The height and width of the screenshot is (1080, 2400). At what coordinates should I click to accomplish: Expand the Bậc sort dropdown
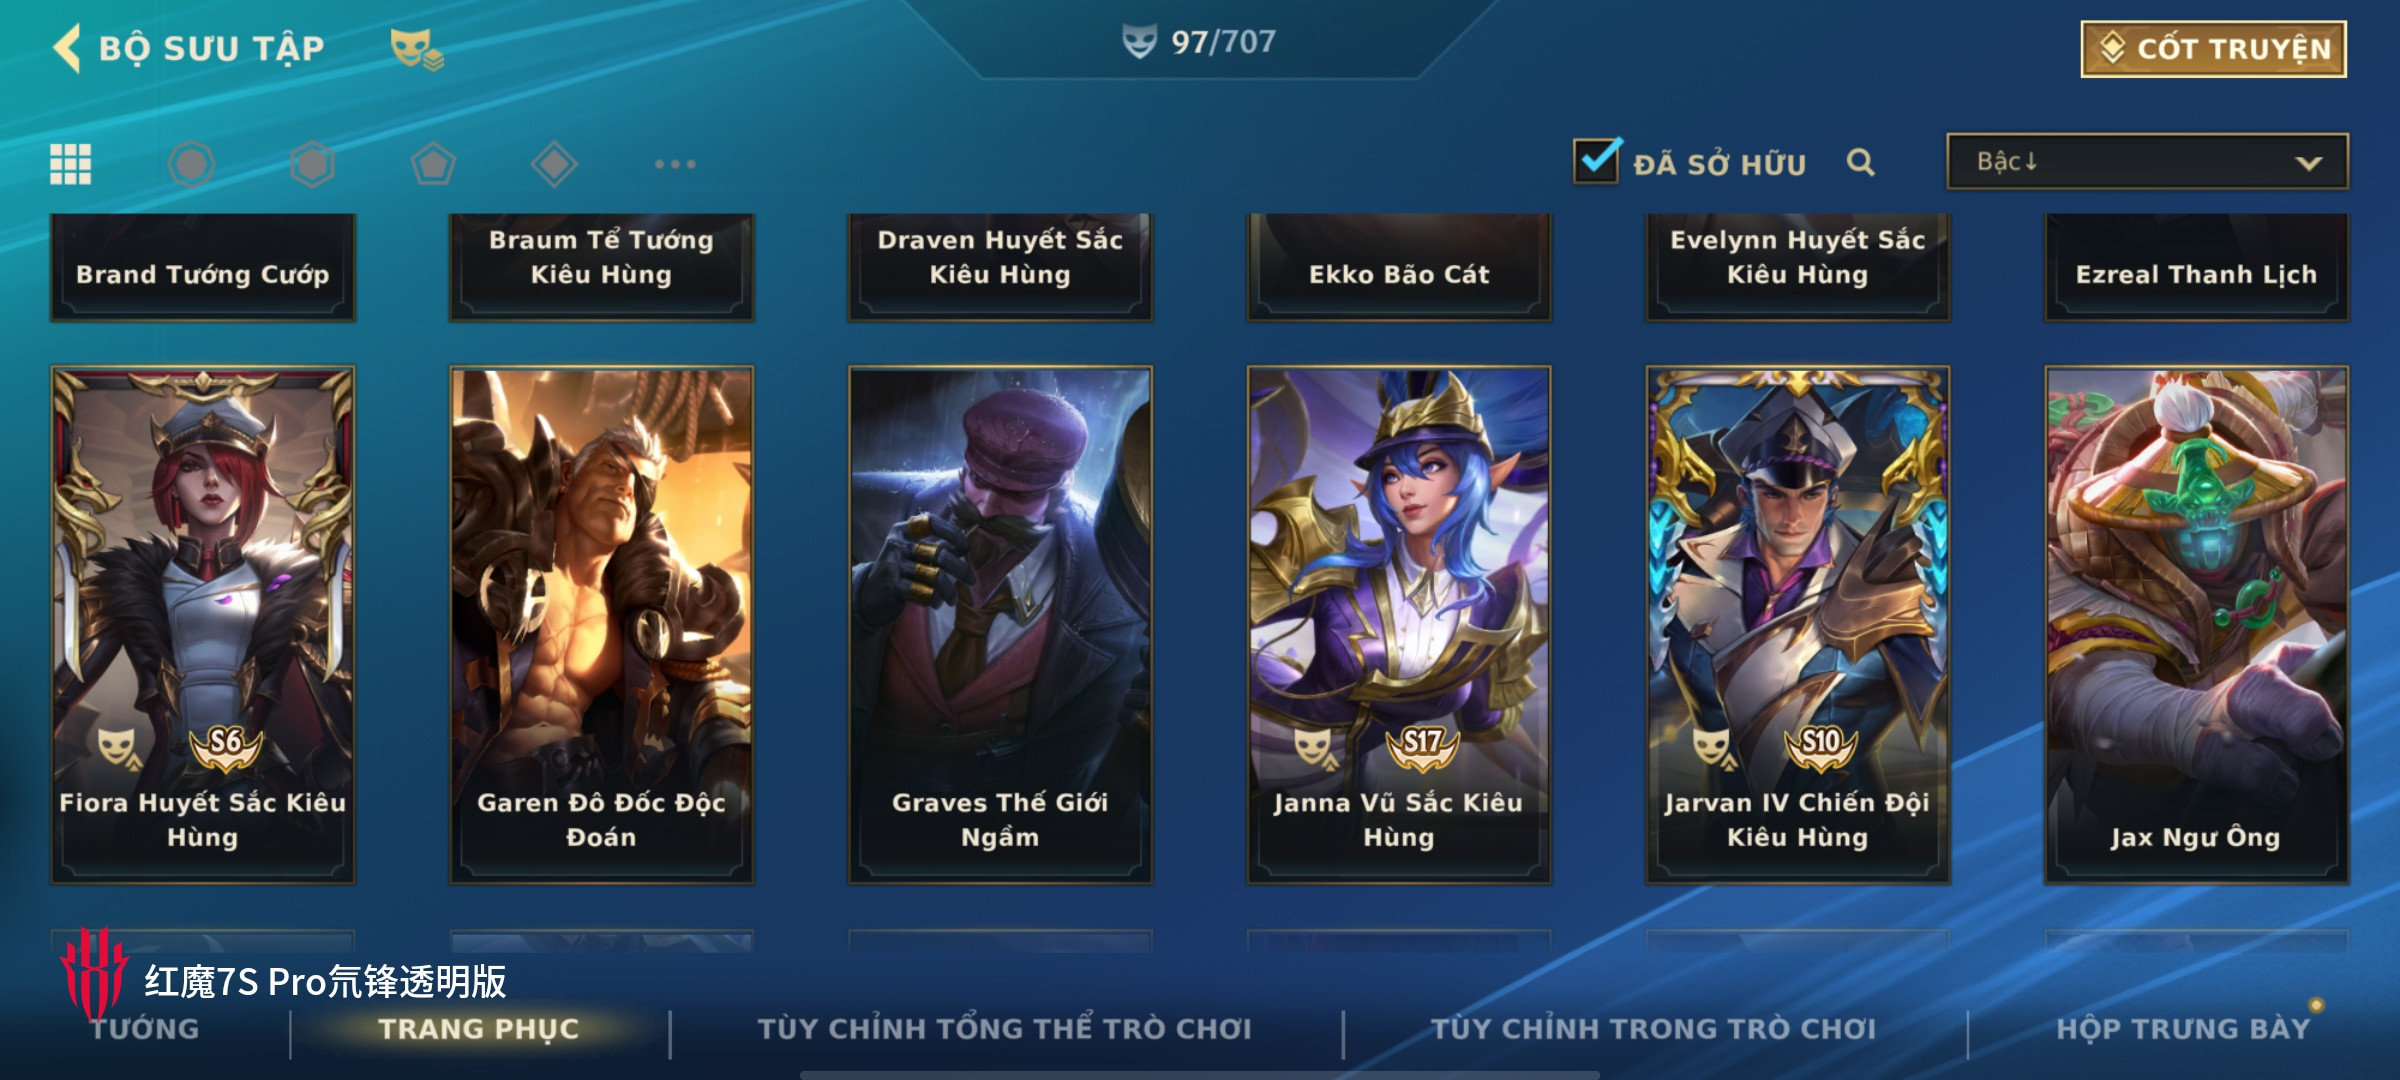tap(2147, 162)
